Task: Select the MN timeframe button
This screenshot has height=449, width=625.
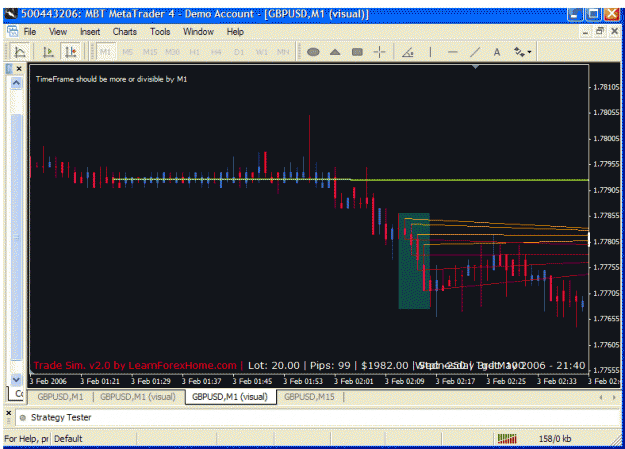Action: (x=283, y=52)
